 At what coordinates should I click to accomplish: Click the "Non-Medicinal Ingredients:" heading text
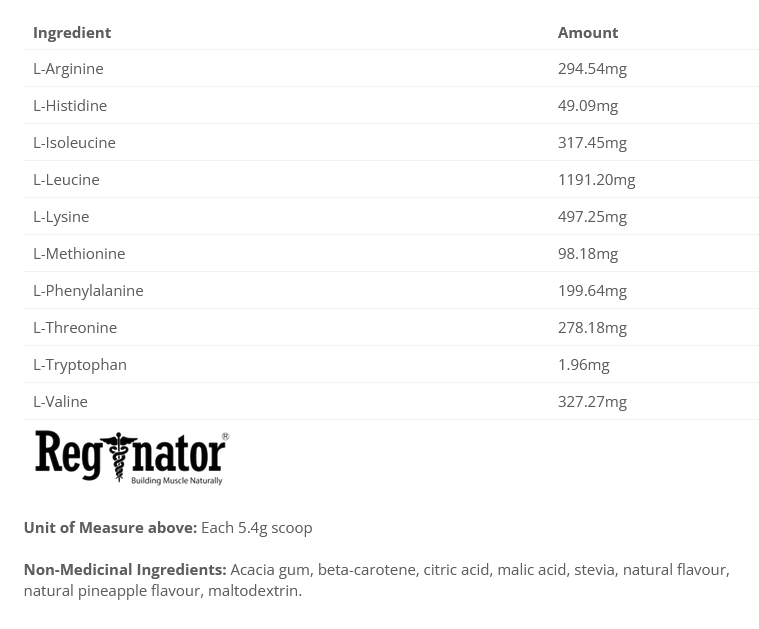point(125,569)
